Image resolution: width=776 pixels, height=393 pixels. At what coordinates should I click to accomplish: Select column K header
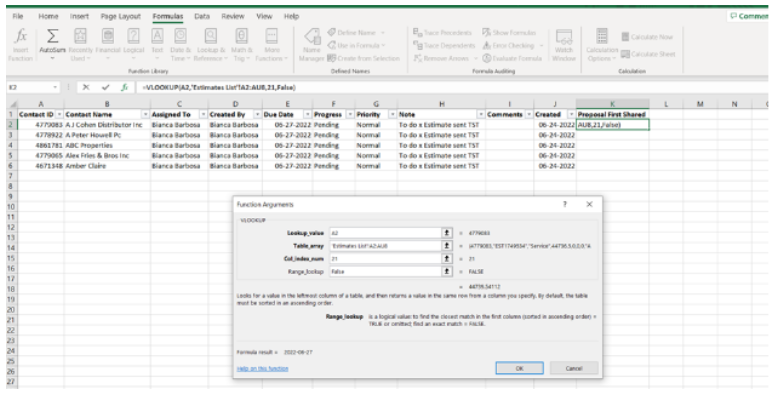click(612, 104)
